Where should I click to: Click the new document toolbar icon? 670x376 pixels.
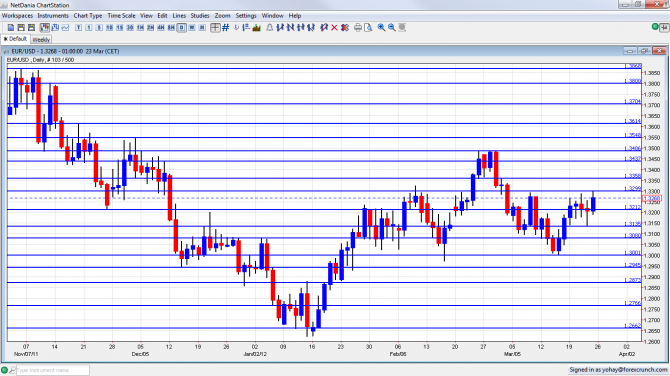(11, 27)
